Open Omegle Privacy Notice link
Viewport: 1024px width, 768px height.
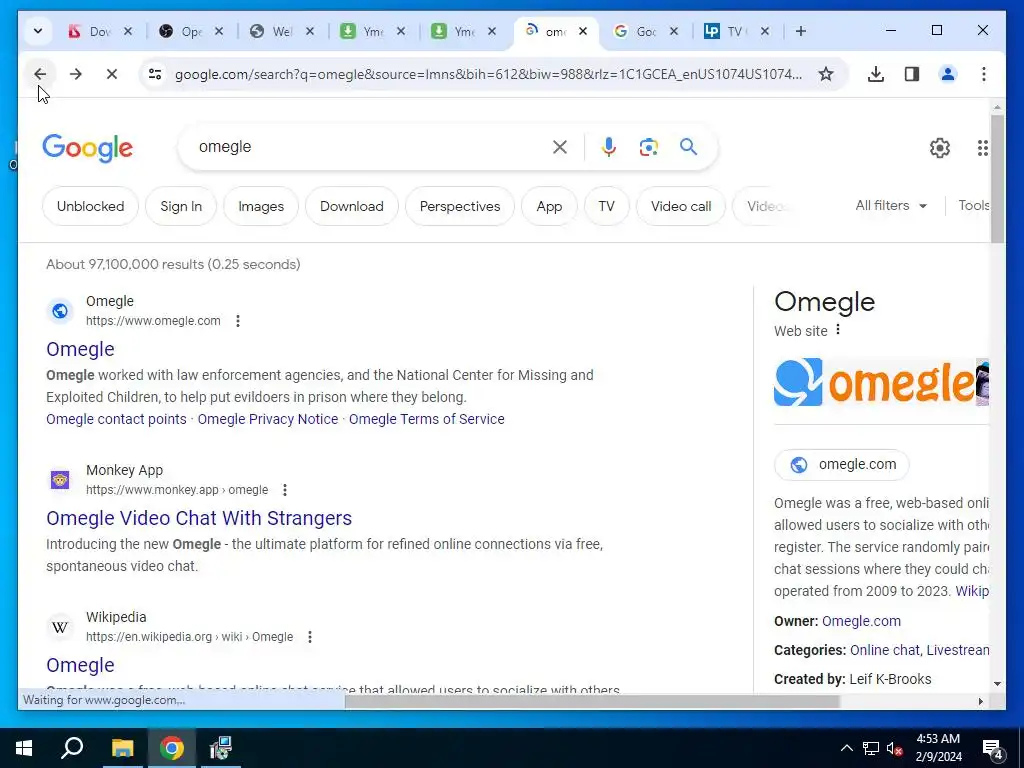tap(268, 419)
